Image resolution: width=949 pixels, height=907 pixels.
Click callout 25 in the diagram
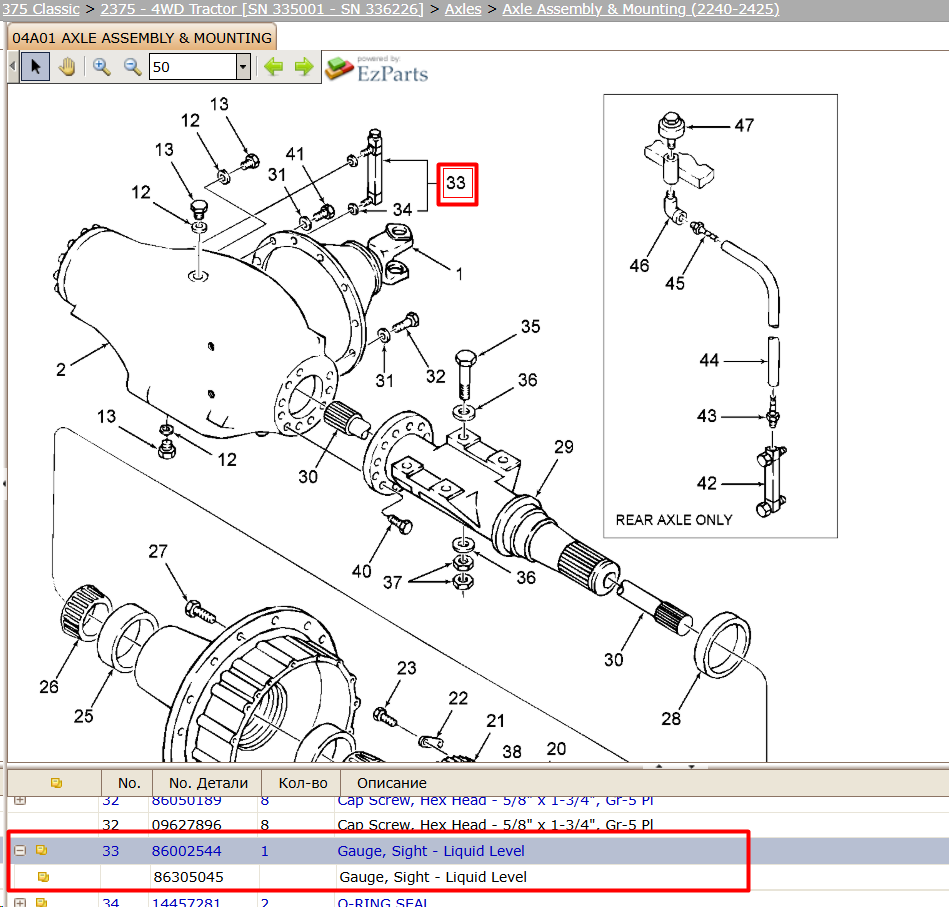tap(84, 716)
